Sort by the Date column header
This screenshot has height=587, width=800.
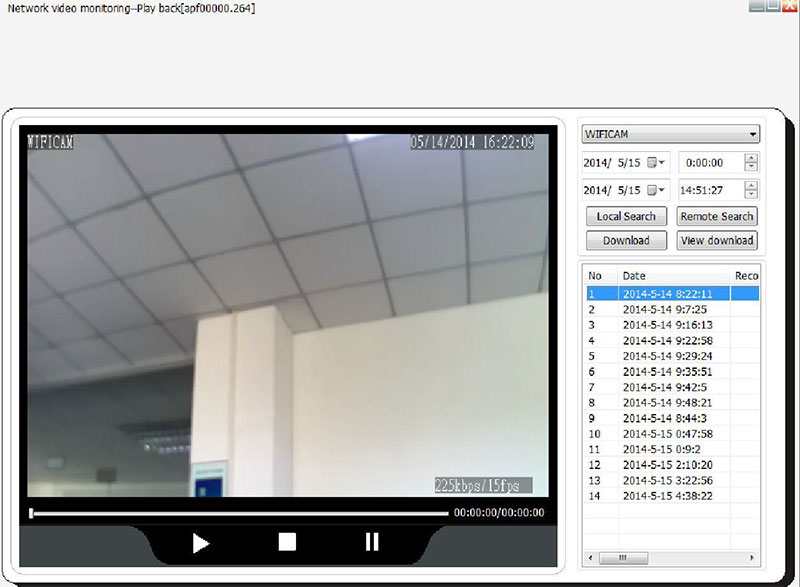click(x=674, y=276)
